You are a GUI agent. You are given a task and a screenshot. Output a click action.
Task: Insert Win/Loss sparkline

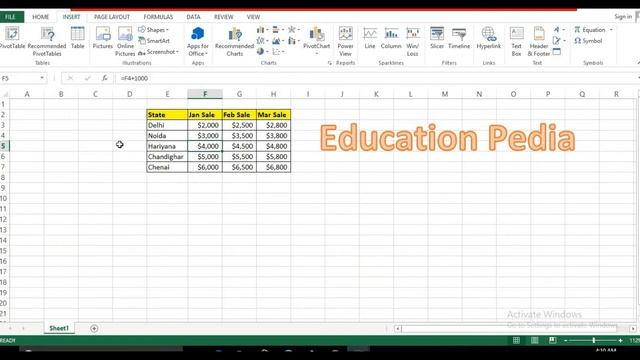click(413, 41)
